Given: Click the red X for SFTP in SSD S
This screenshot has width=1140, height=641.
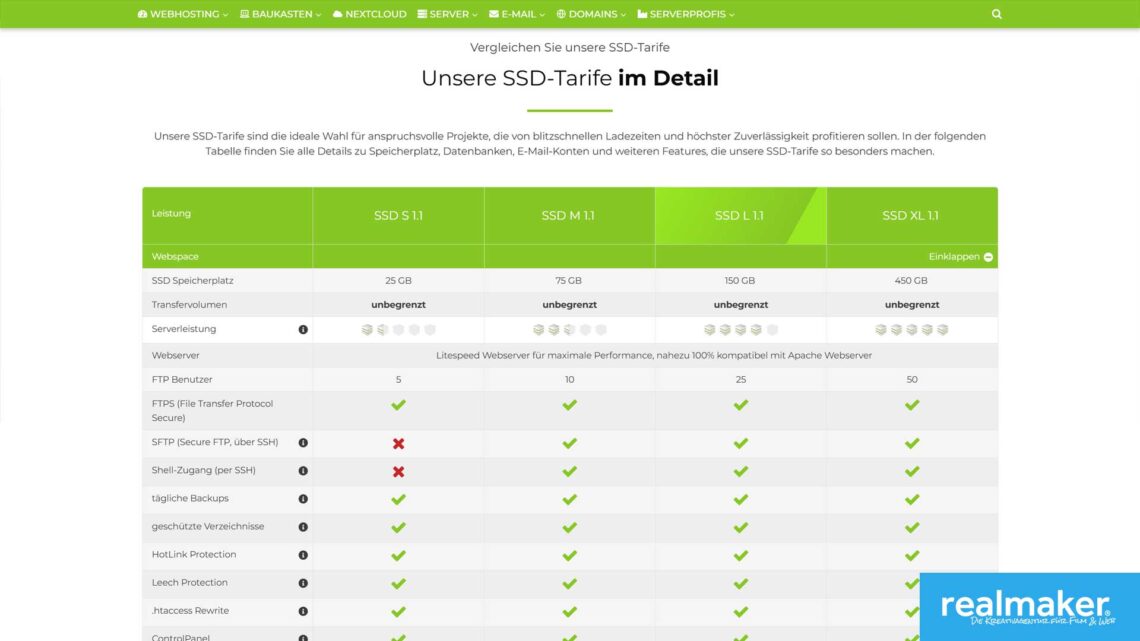Looking at the screenshot, I should [398, 443].
